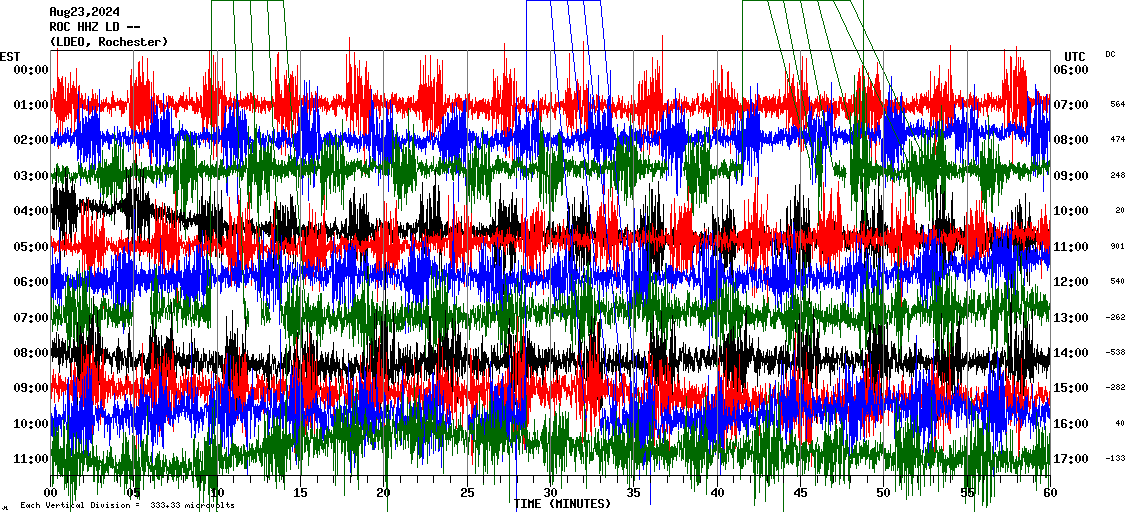This screenshot has height=519, width=1130.
Task: Click the UTC time zone header
Action: click(x=1074, y=56)
